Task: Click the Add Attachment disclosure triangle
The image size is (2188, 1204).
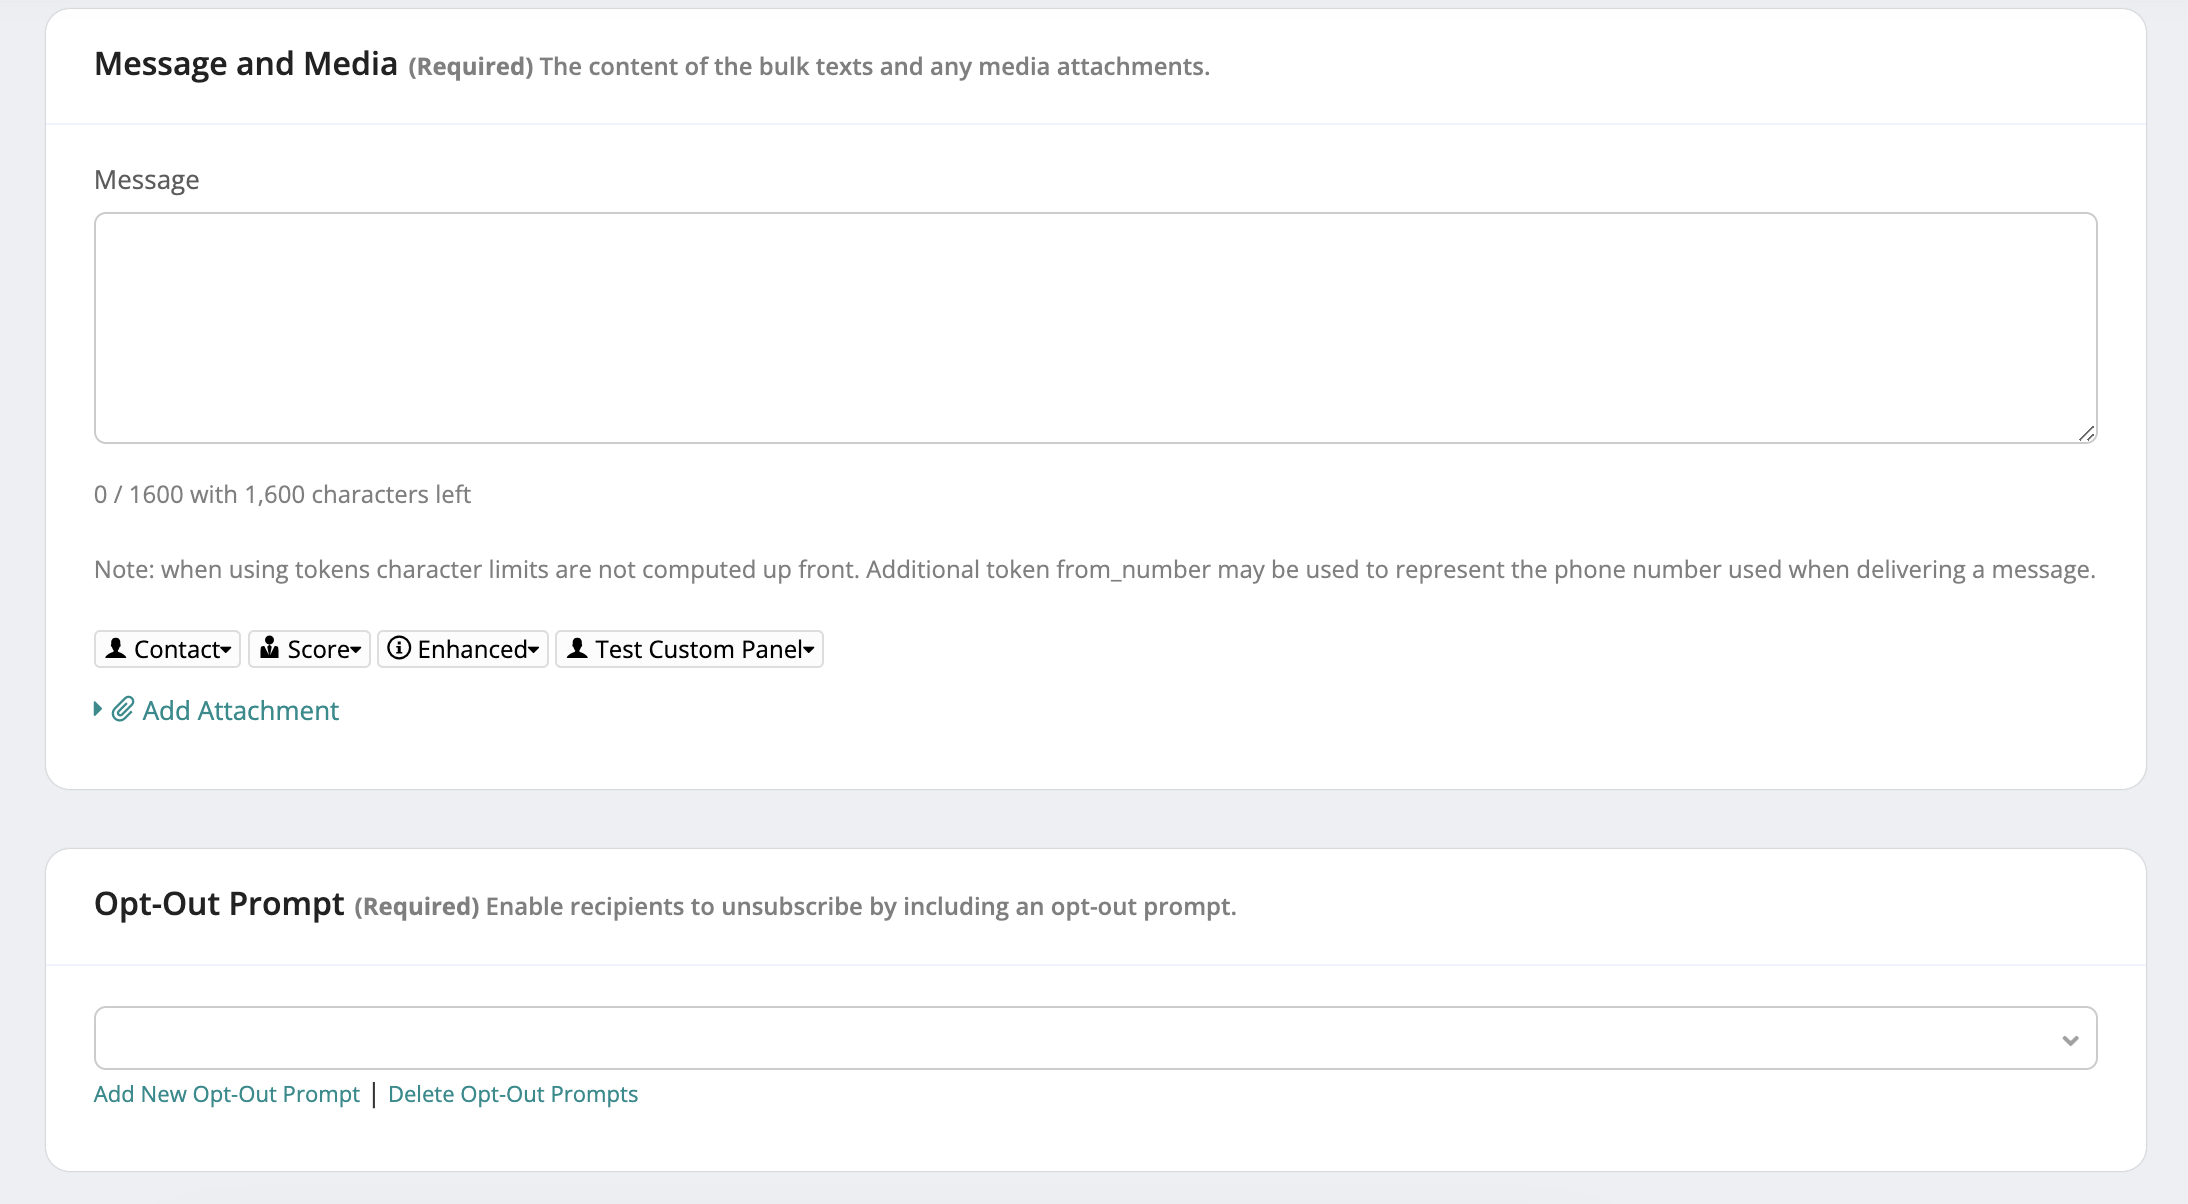Action: coord(98,709)
